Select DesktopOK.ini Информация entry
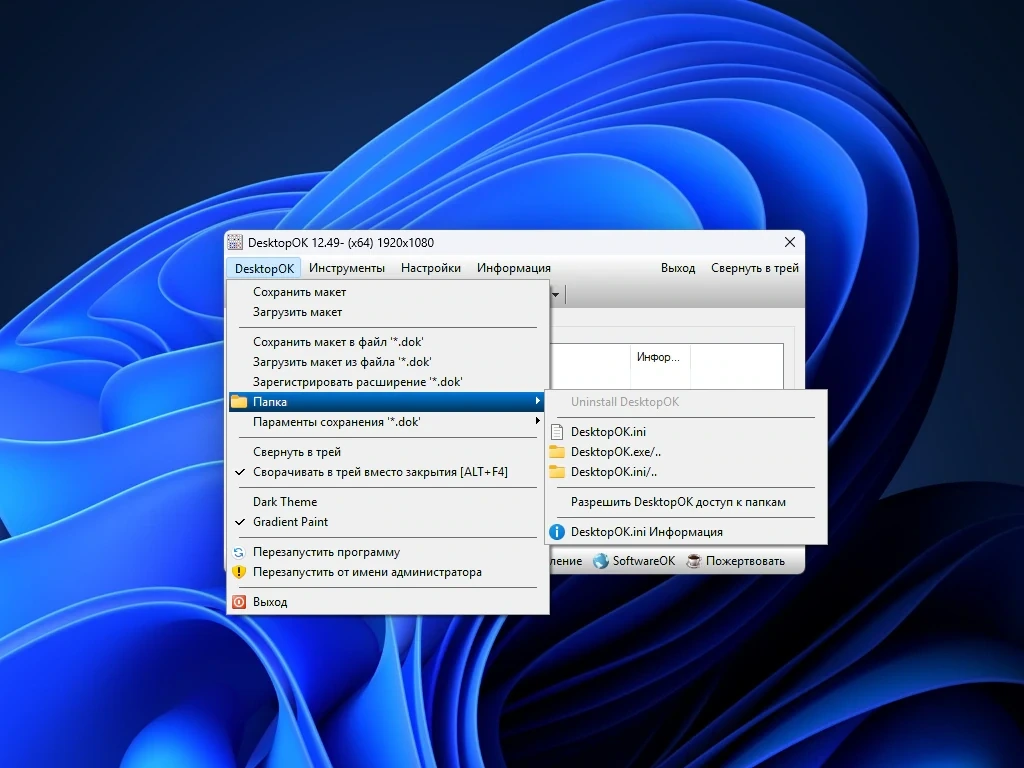Viewport: 1024px width, 768px height. click(x=686, y=532)
